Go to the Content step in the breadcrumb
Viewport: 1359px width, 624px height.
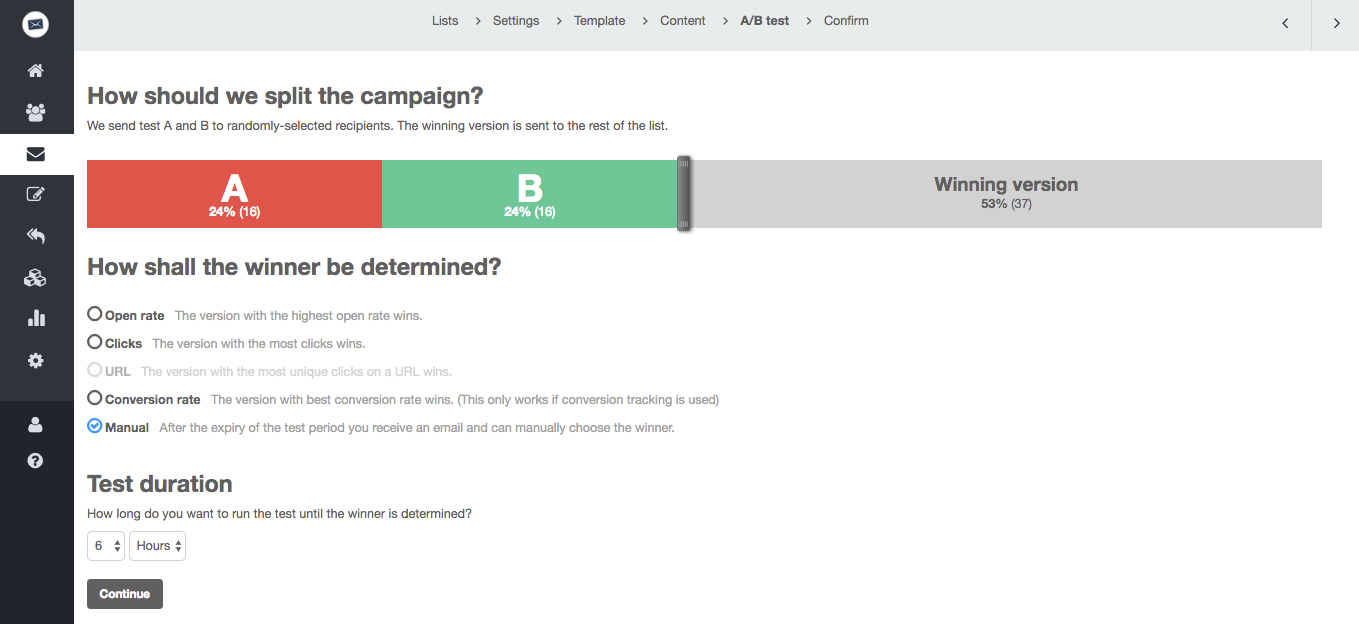pyautogui.click(x=683, y=21)
